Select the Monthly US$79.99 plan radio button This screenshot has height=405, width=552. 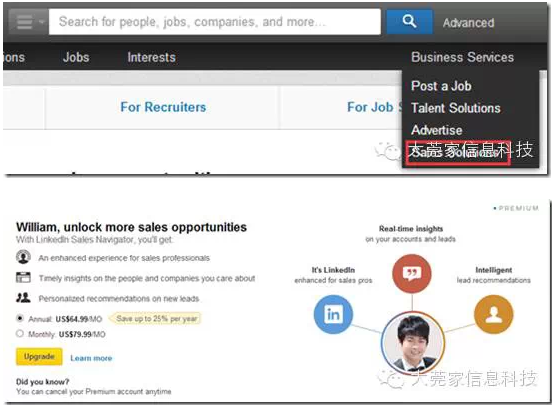20,334
